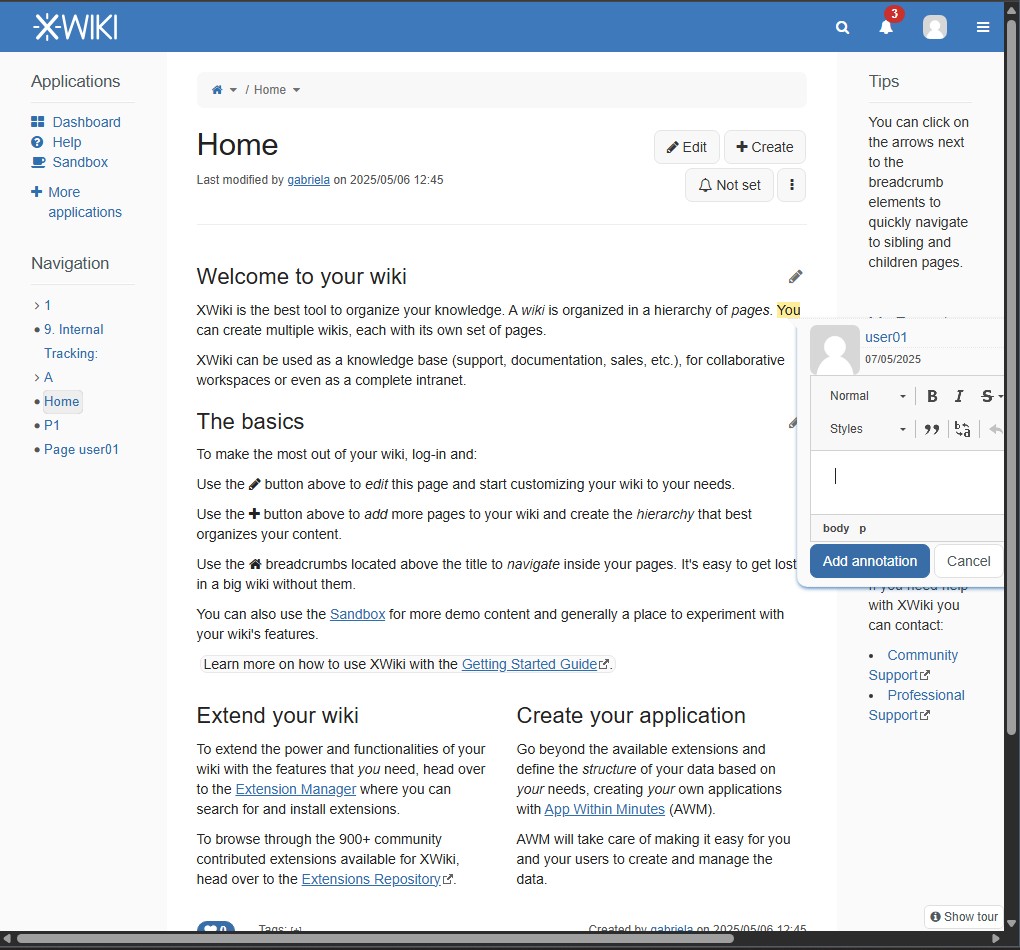The width and height of the screenshot is (1020, 950).
Task: Select the 'p' element in the editor path
Action: [863, 528]
